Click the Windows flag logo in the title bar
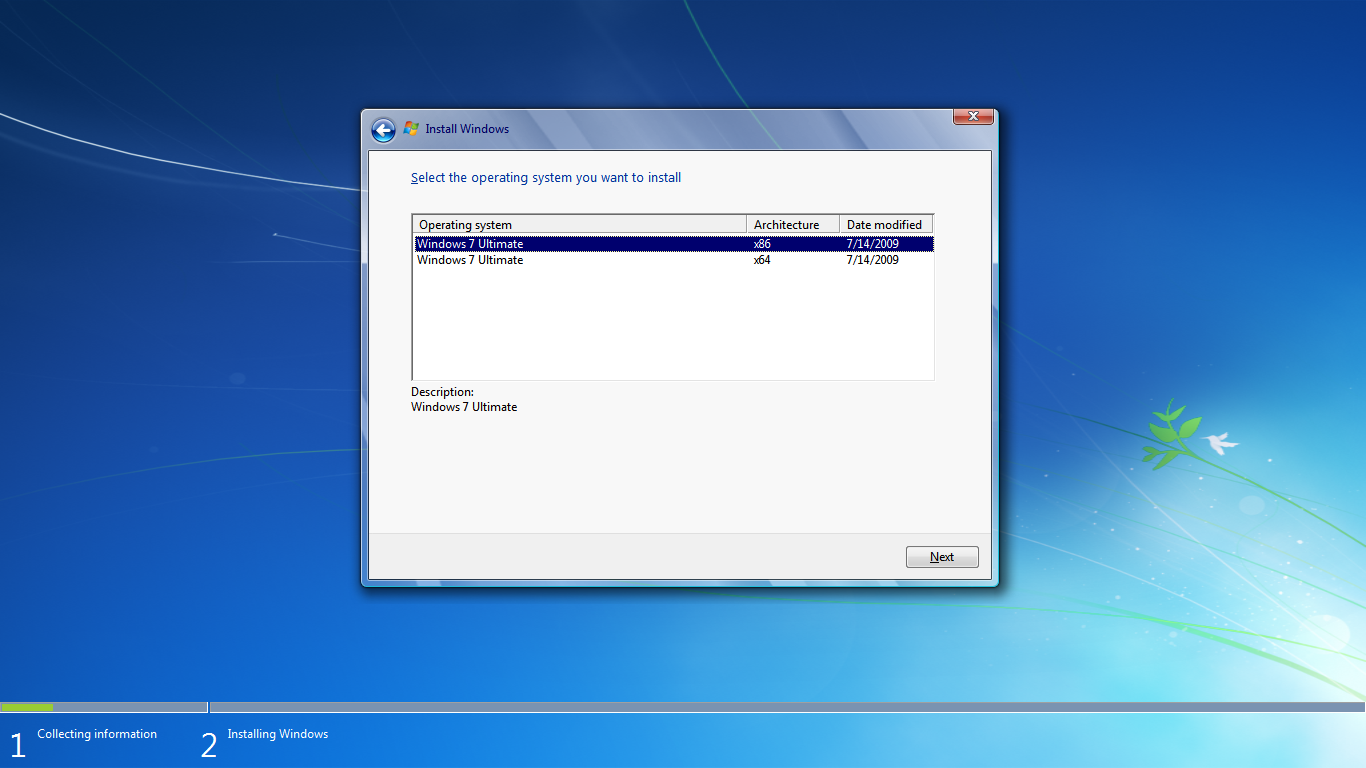The height and width of the screenshot is (768, 1366). [x=410, y=128]
